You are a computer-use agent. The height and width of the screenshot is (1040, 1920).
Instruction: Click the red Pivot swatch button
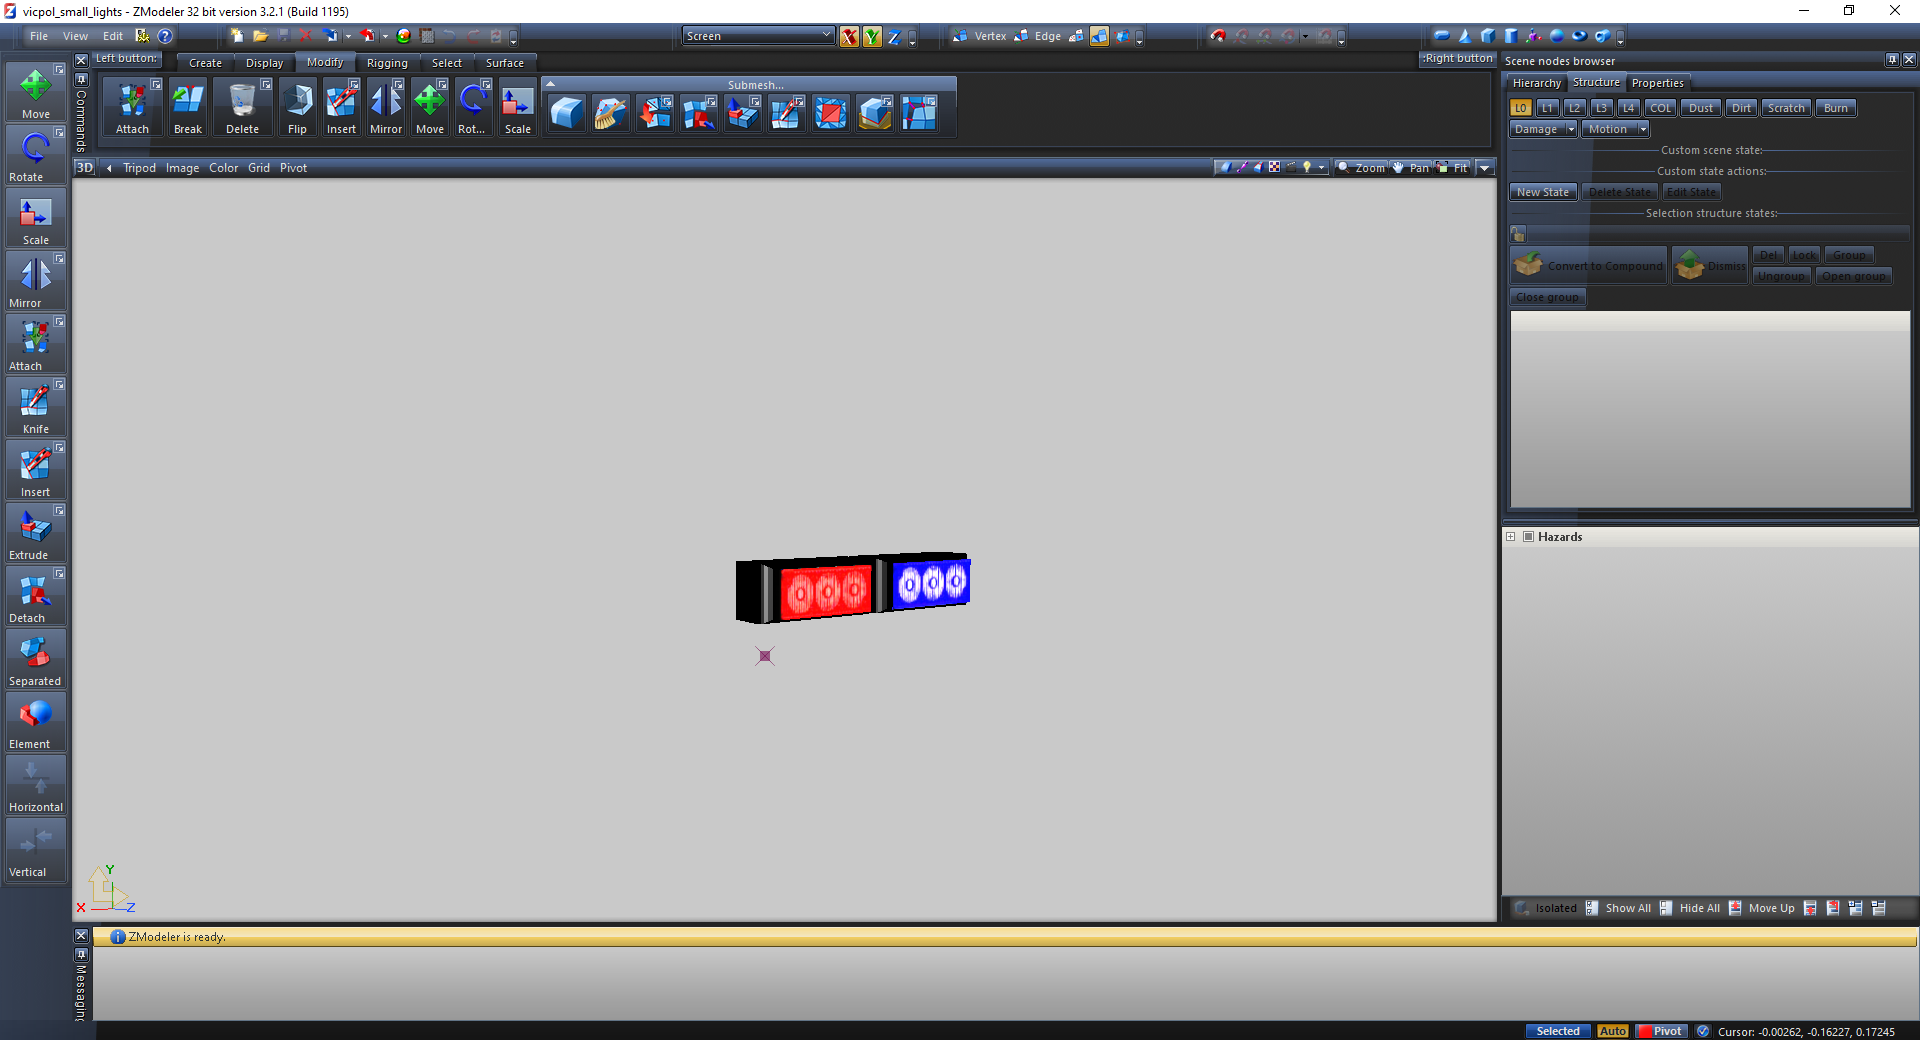coord(1662,1031)
